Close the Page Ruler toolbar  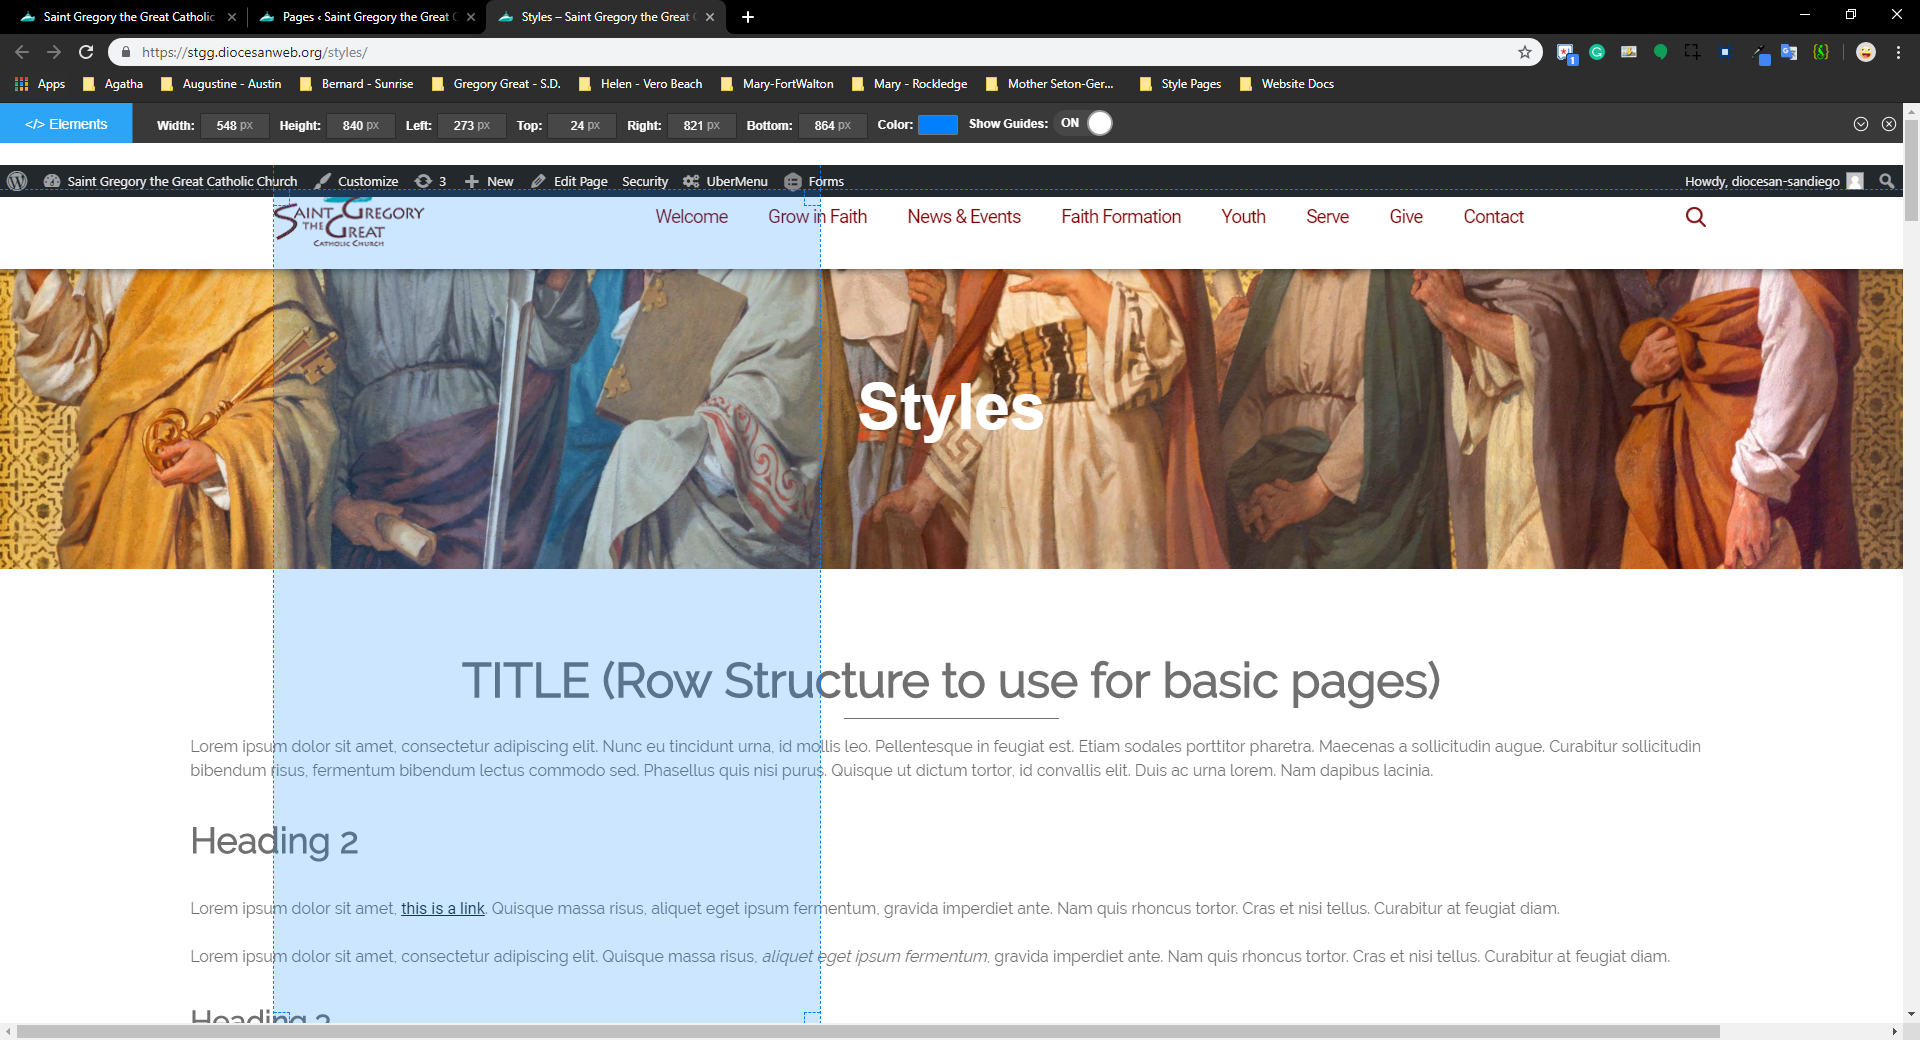tap(1889, 124)
